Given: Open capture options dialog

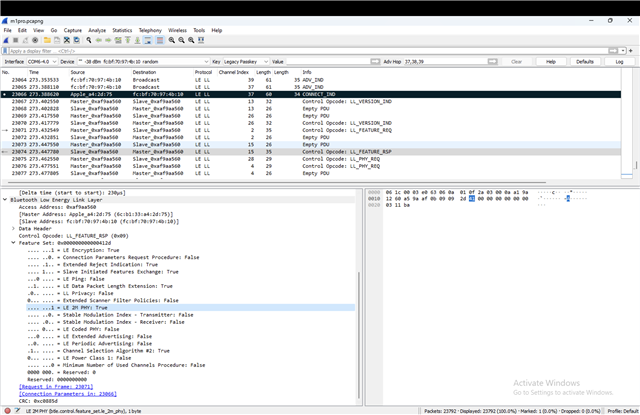Looking at the screenshot, I should pyautogui.click(x=35, y=40).
